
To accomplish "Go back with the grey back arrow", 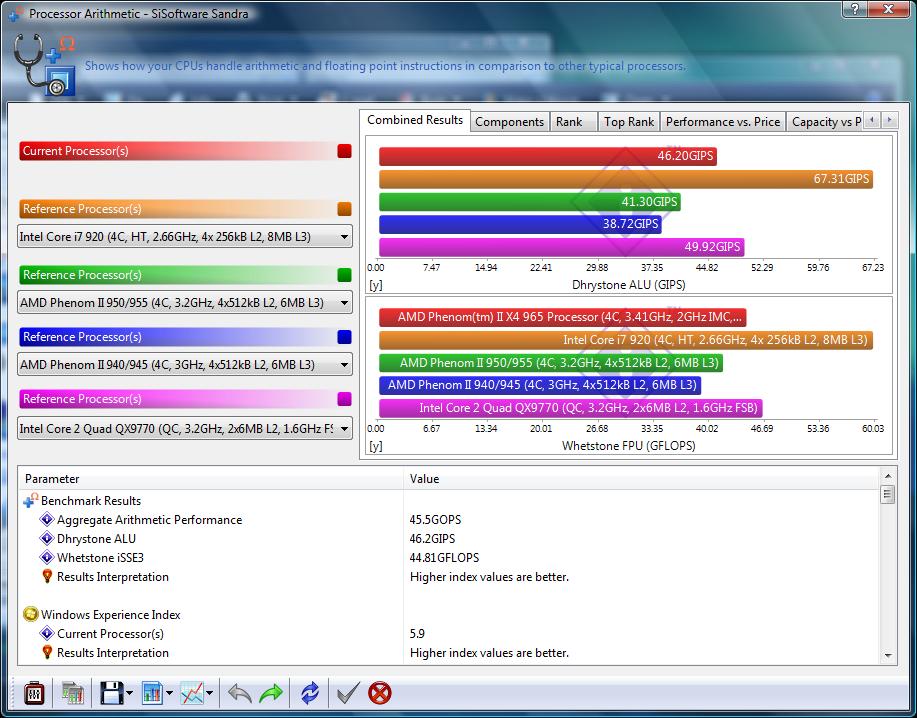I will tap(239, 693).
